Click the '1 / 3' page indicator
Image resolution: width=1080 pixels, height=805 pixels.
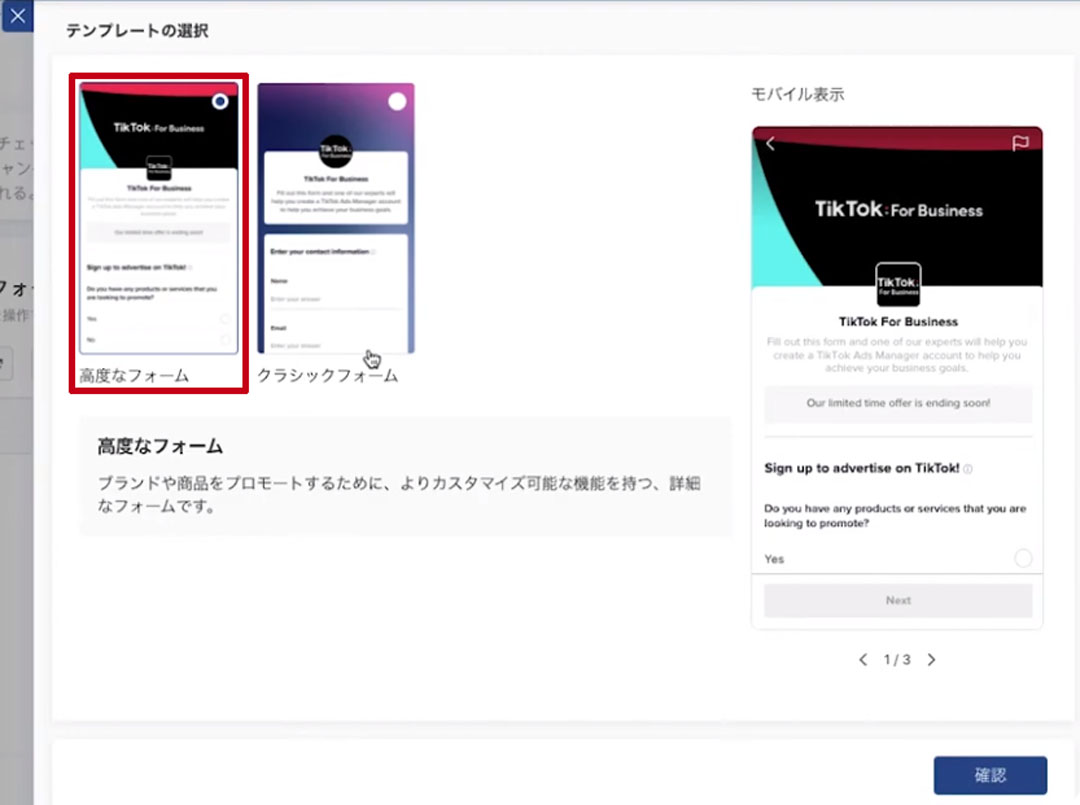(x=897, y=660)
